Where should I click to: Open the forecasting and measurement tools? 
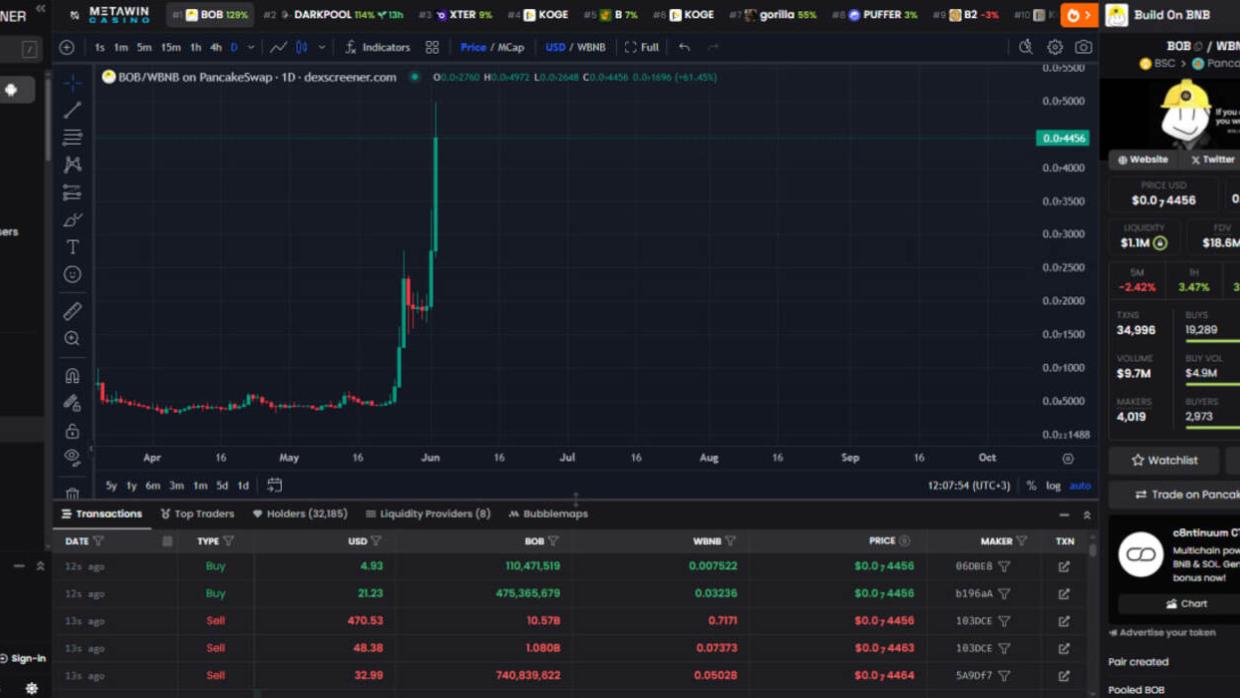(x=72, y=192)
